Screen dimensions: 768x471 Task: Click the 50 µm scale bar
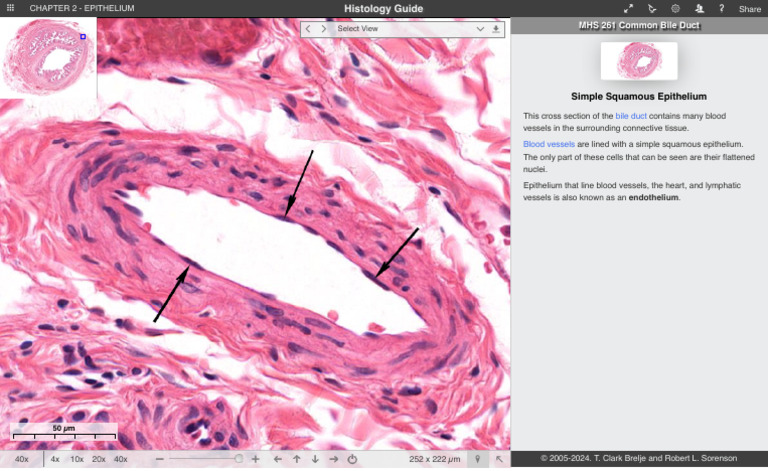pyautogui.click(x=64, y=432)
